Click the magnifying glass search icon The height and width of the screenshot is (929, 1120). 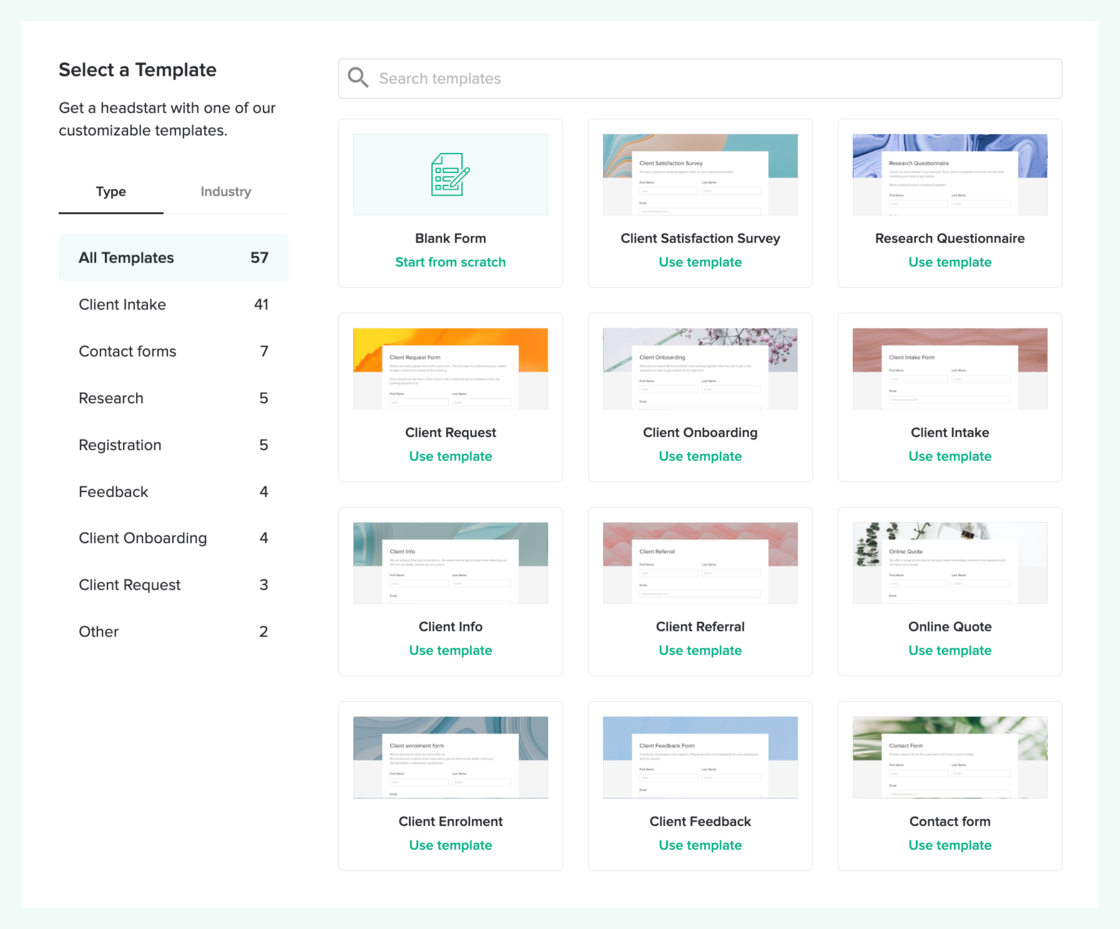point(358,78)
